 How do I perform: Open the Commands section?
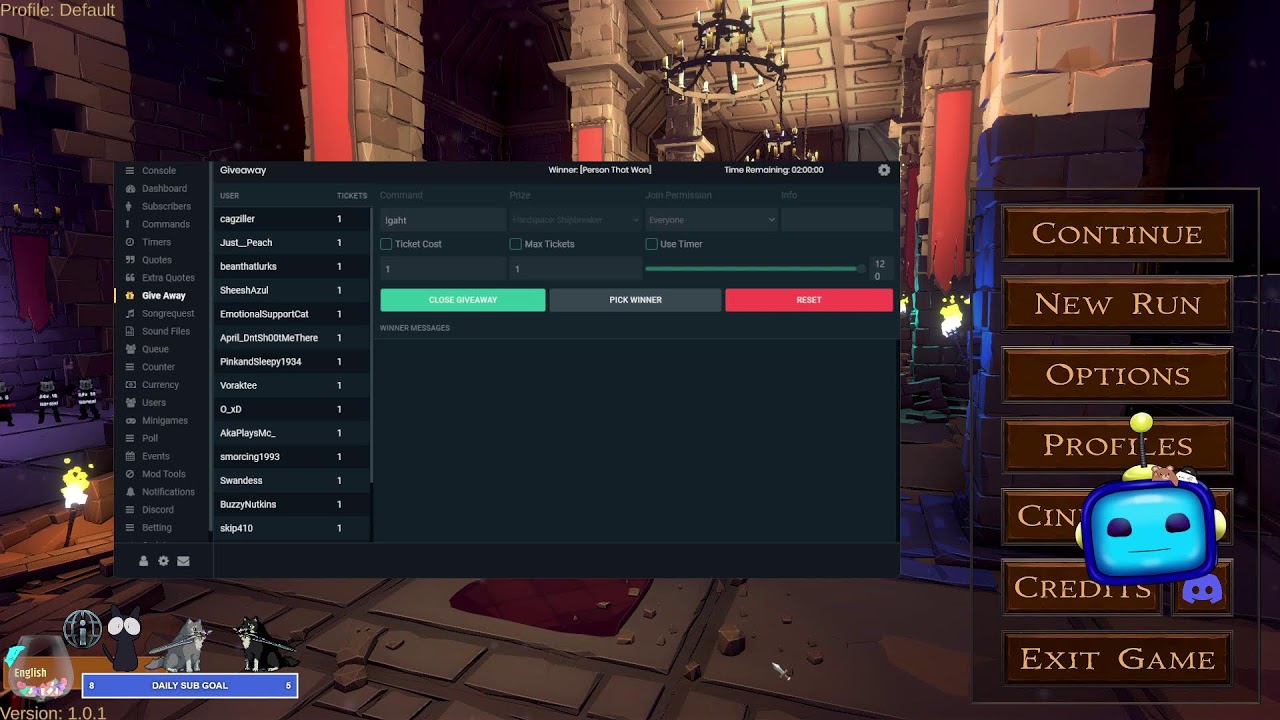coord(165,224)
